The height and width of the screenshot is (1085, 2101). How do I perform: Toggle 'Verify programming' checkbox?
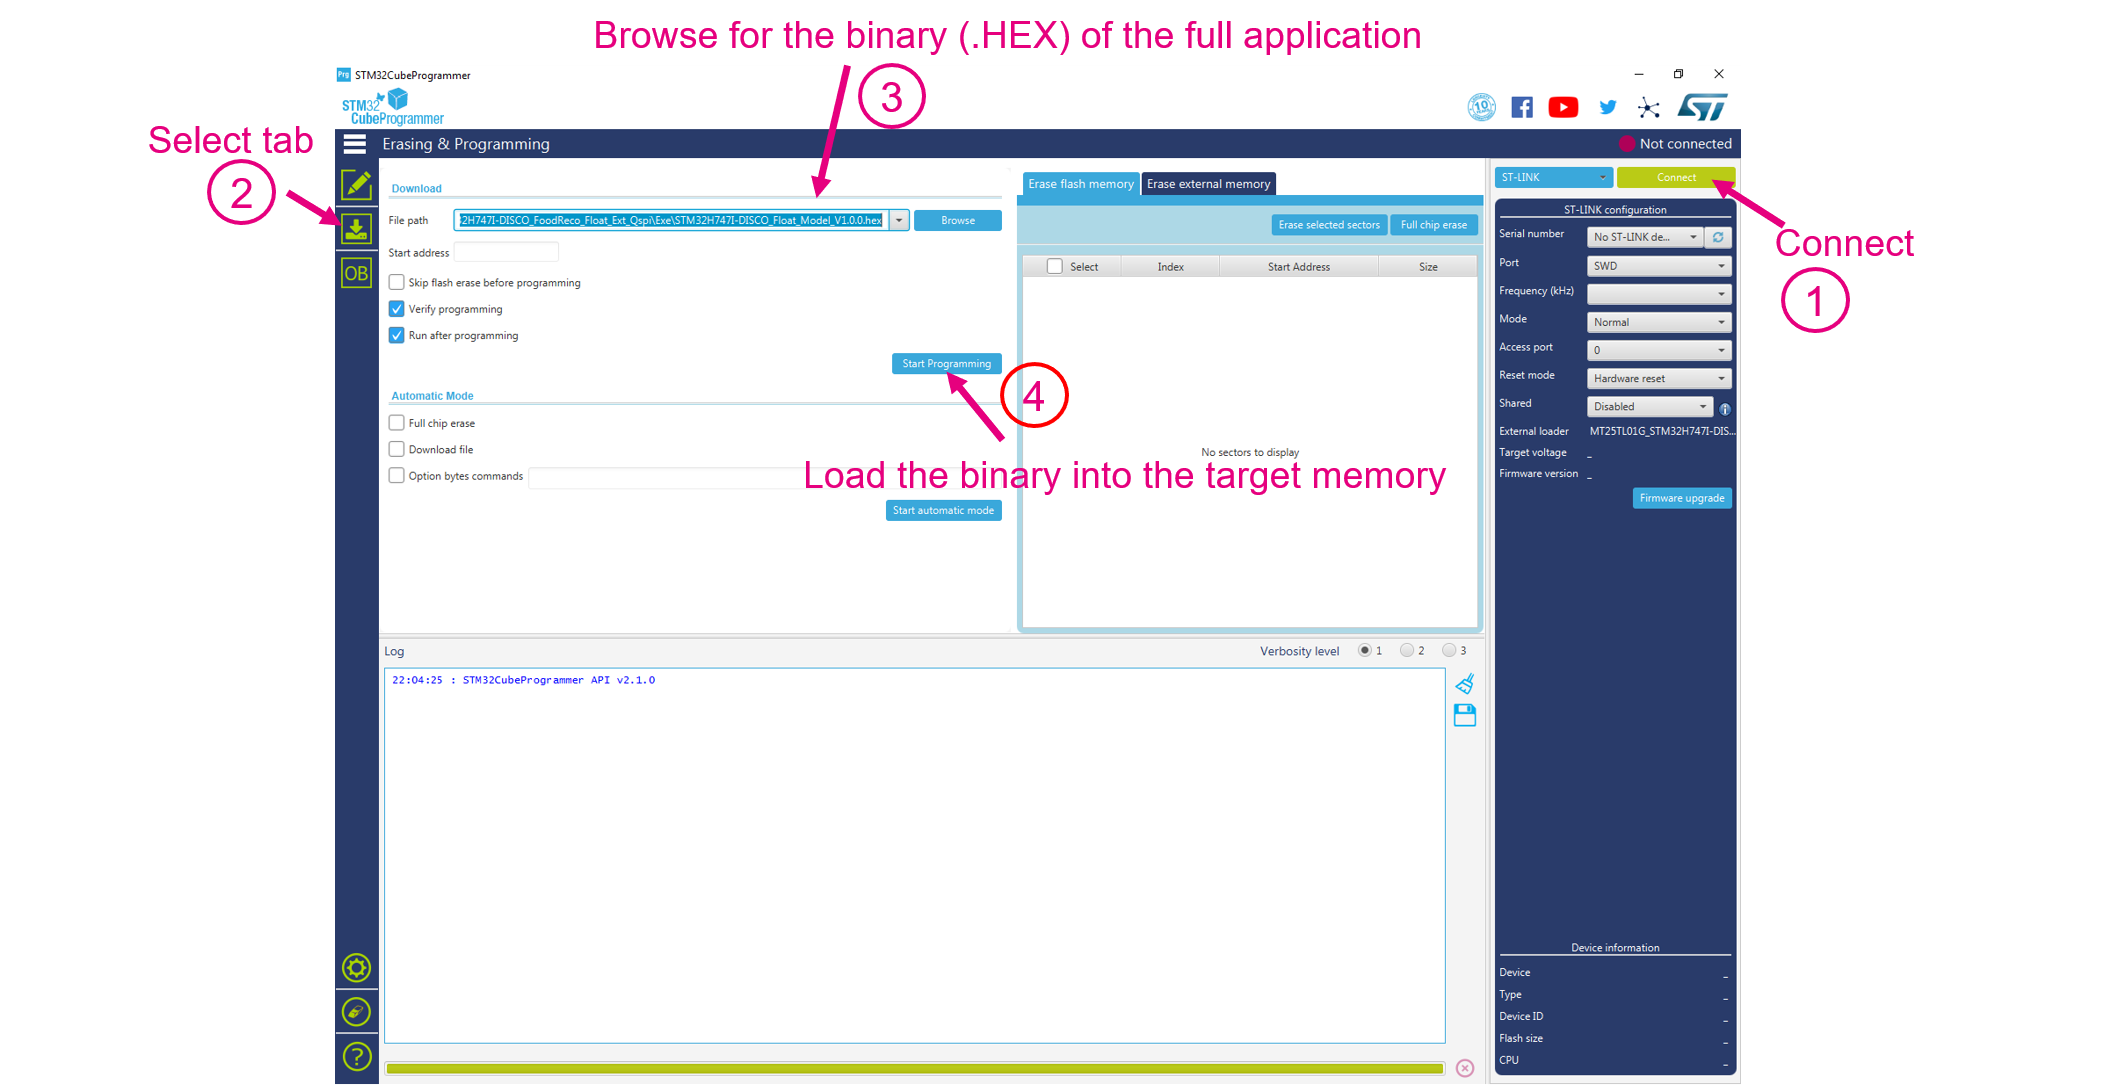pyautogui.click(x=396, y=307)
